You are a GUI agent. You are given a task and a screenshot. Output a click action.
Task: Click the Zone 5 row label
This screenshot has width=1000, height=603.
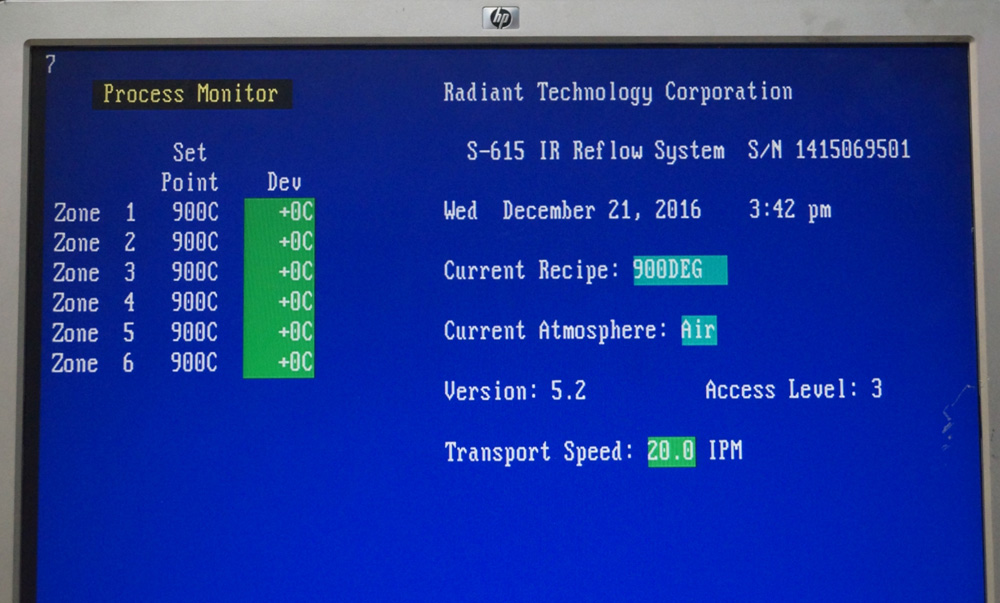[93, 333]
